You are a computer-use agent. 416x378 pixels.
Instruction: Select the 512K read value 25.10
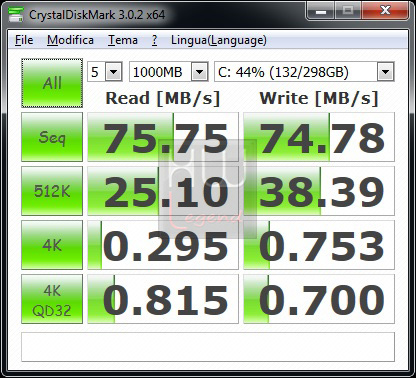point(163,191)
